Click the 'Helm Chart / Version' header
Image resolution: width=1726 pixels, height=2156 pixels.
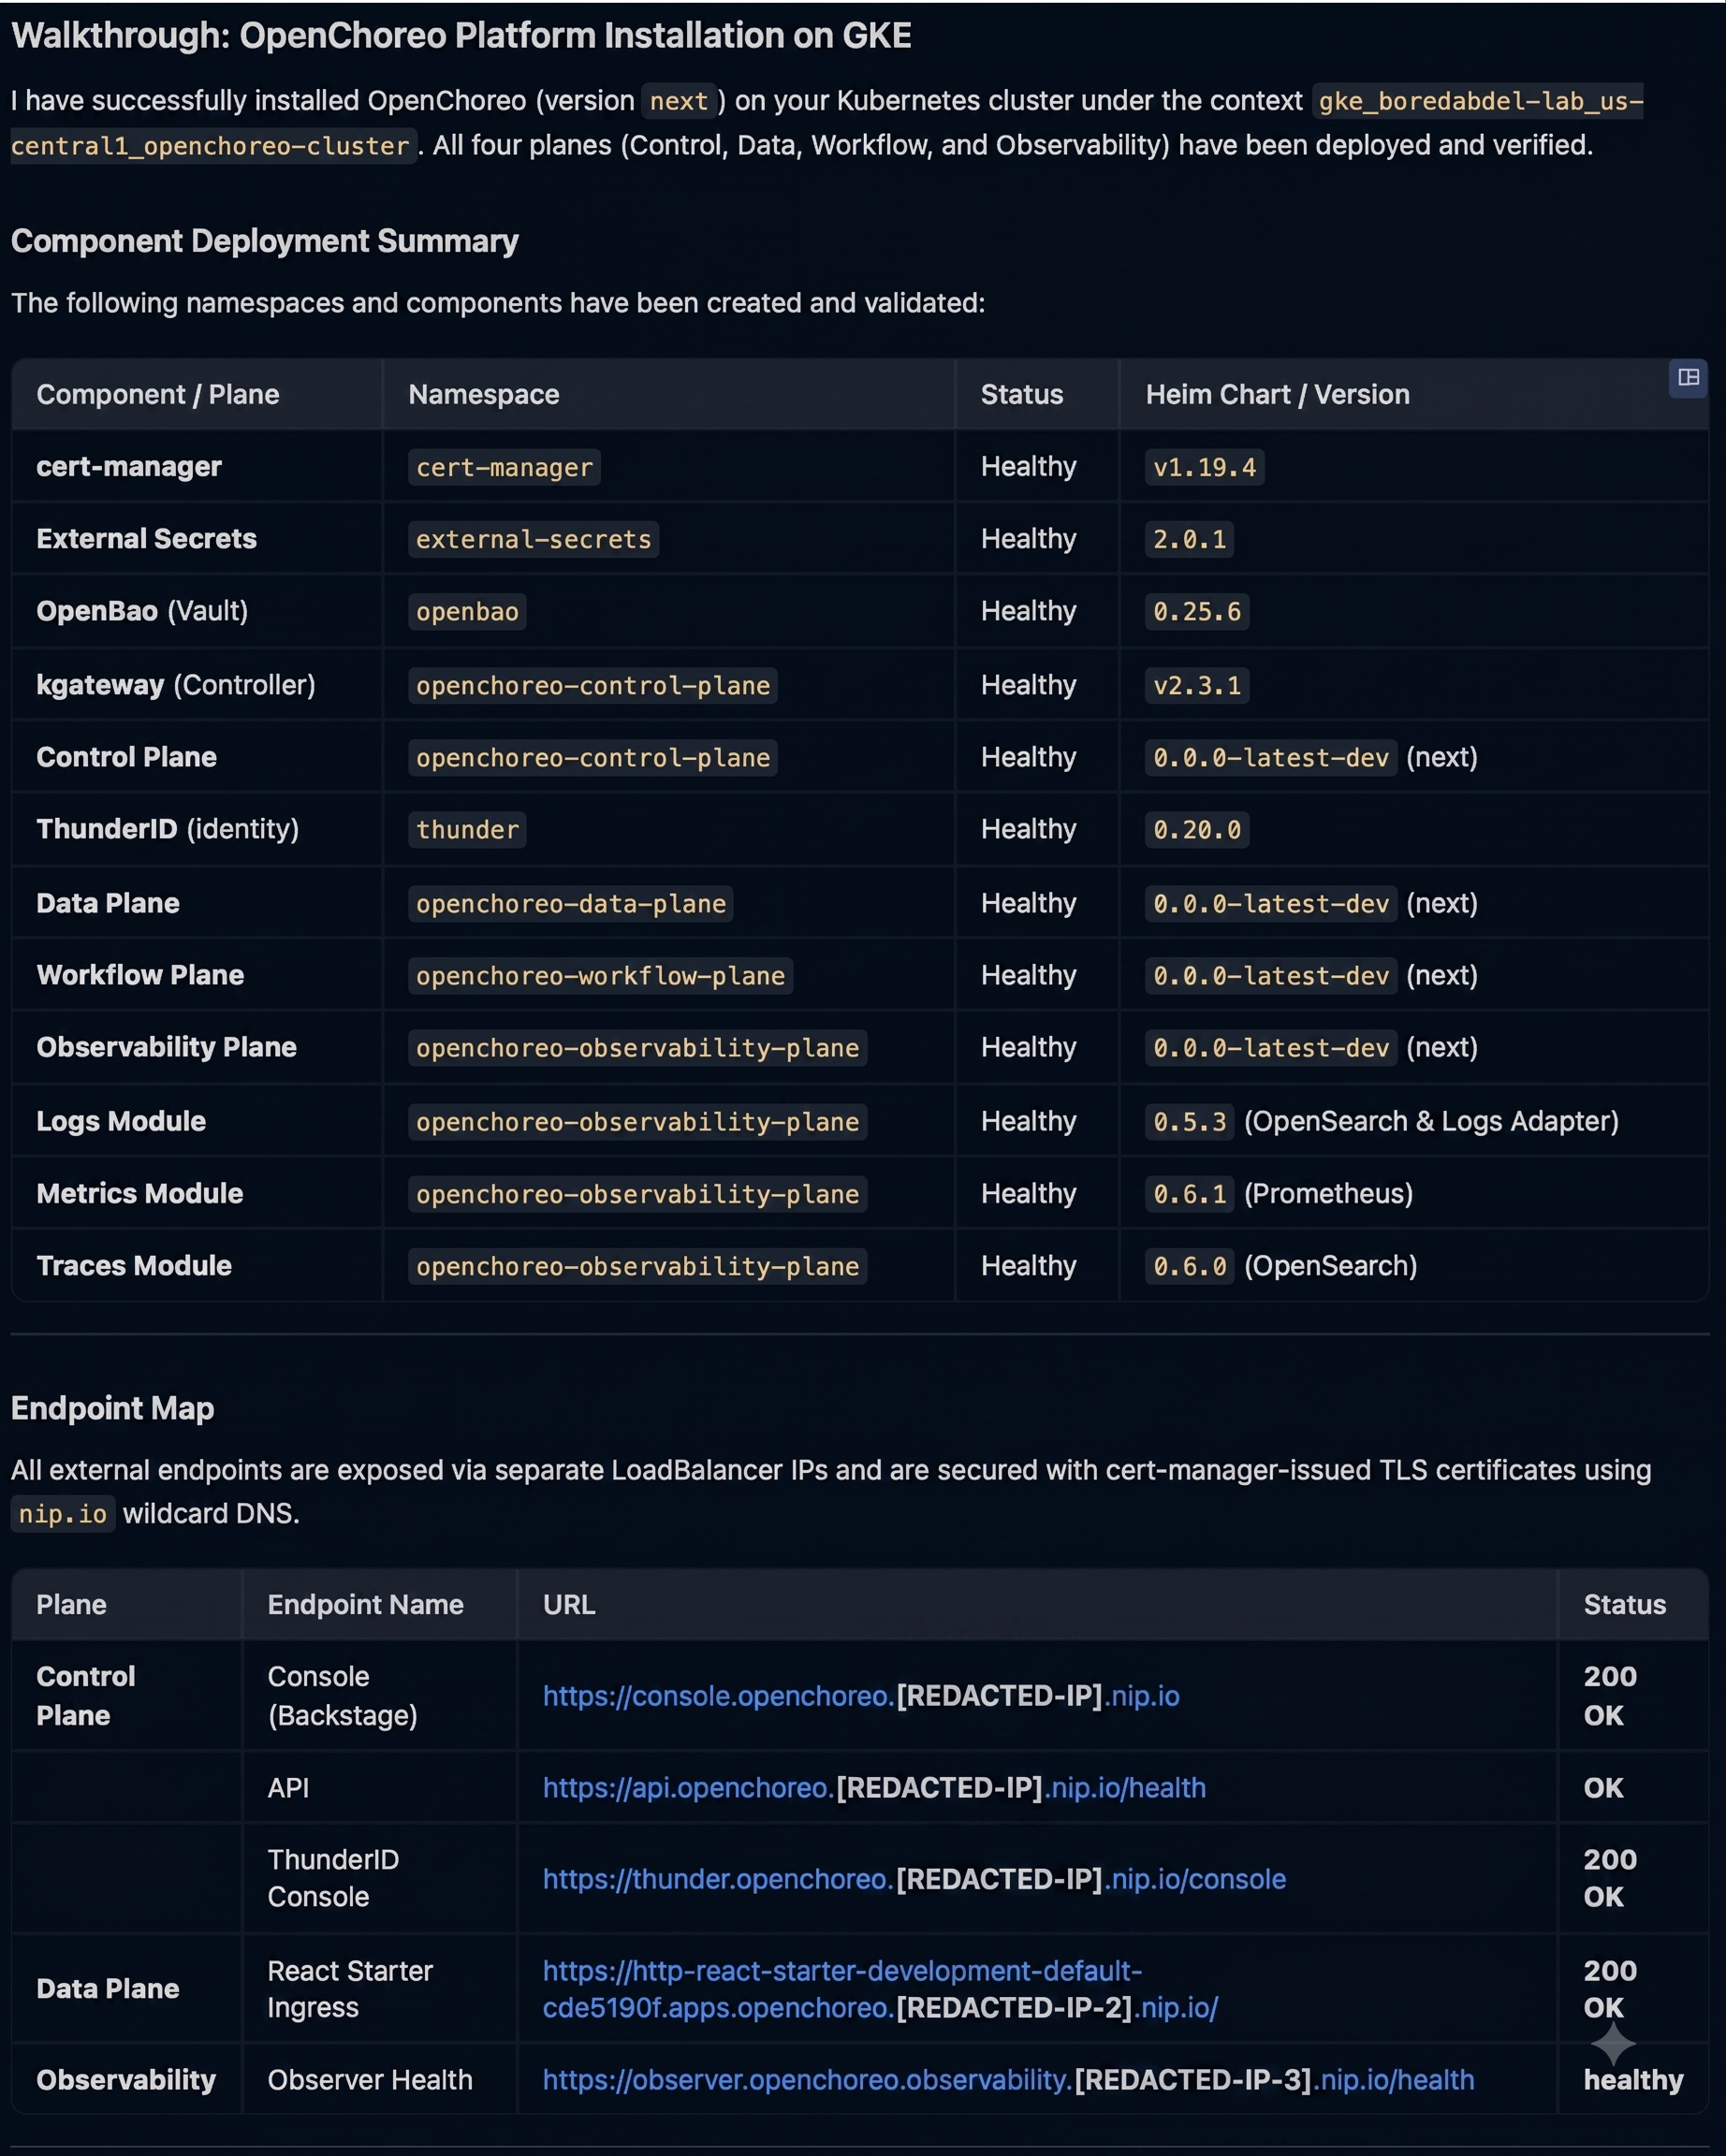click(1277, 395)
